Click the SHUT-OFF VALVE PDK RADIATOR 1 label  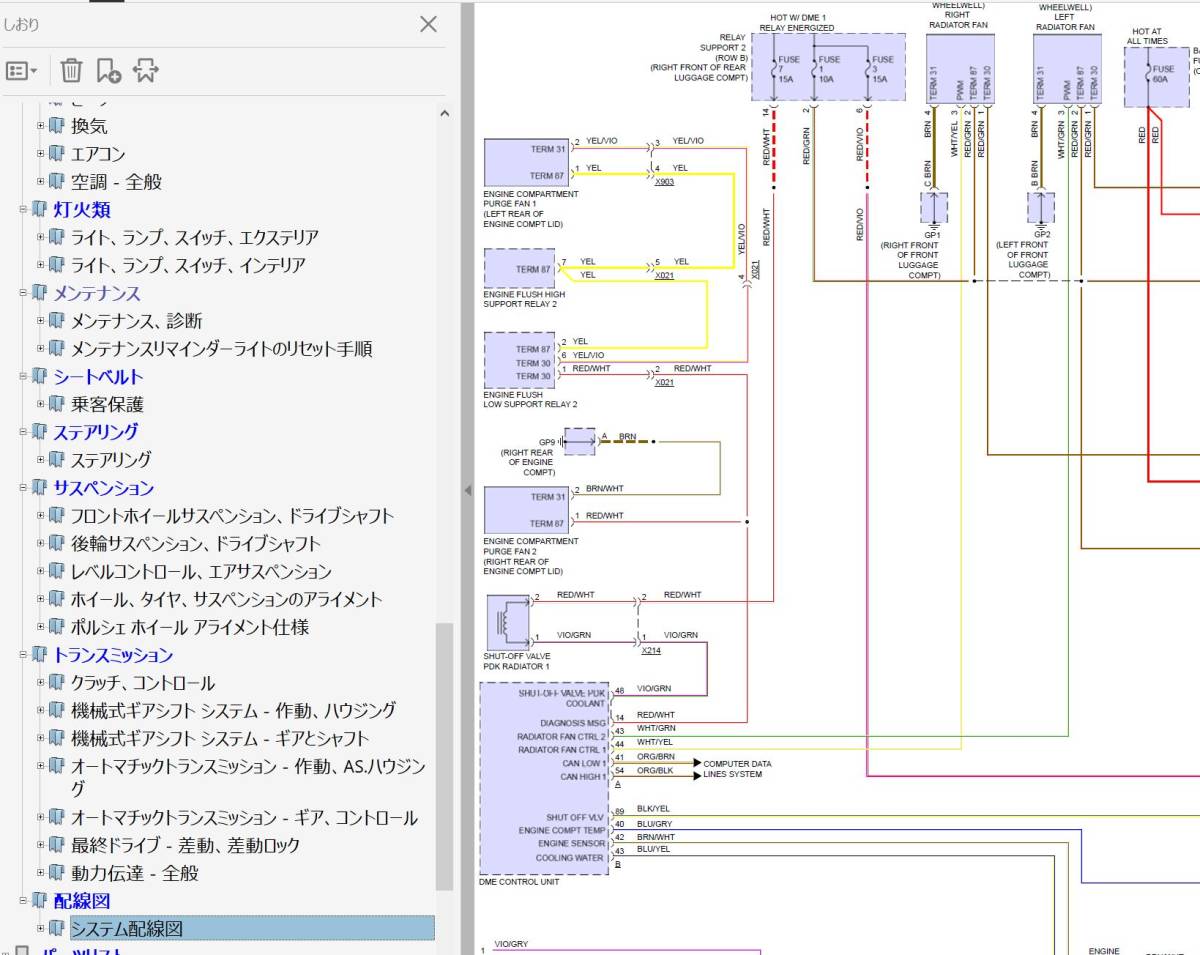517,661
